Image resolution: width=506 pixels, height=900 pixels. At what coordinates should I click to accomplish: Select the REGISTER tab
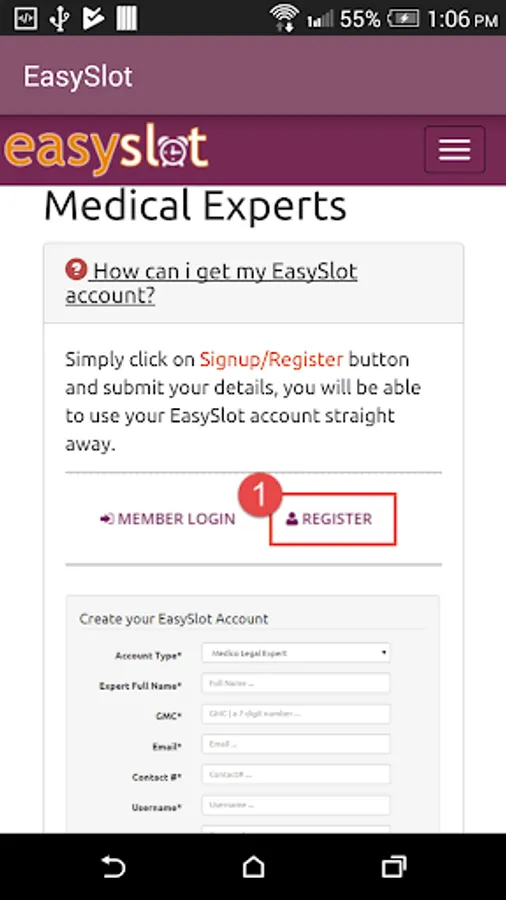[333, 519]
